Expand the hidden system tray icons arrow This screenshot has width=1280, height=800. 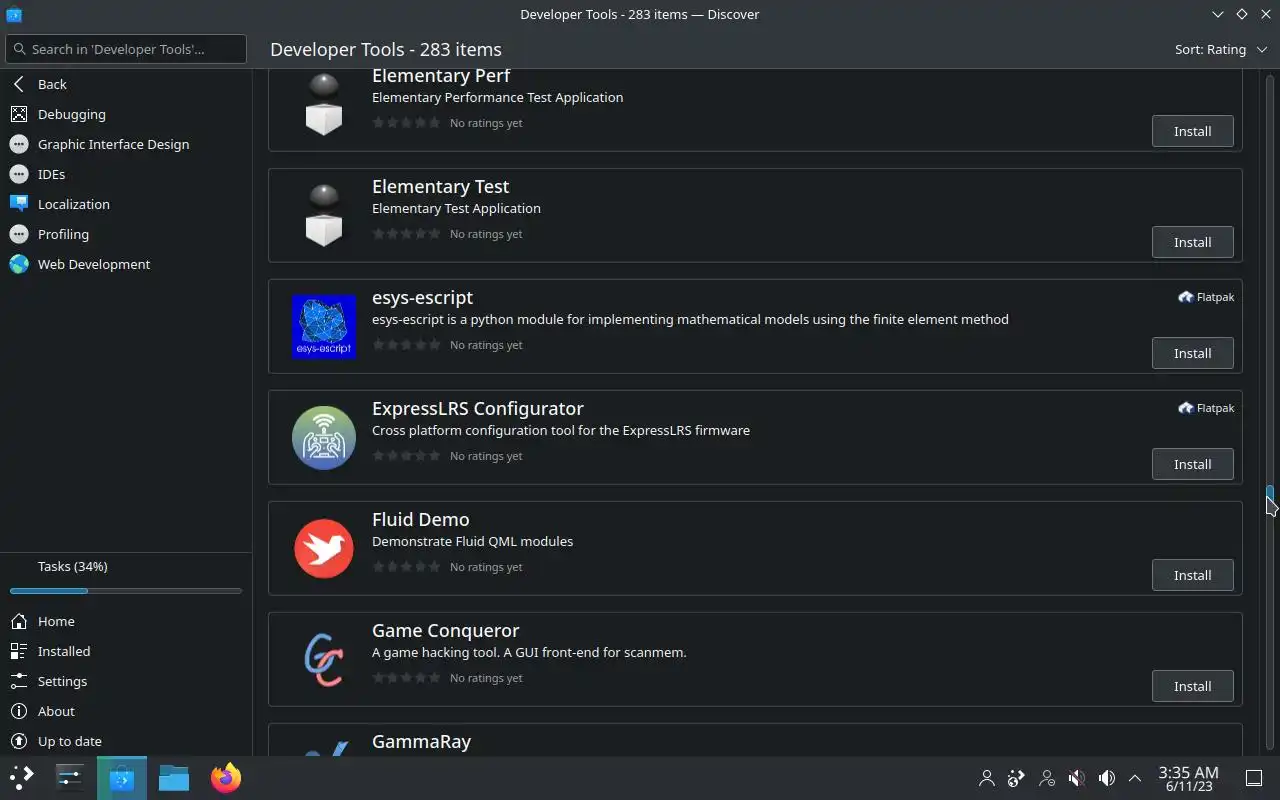pyautogui.click(x=1135, y=778)
